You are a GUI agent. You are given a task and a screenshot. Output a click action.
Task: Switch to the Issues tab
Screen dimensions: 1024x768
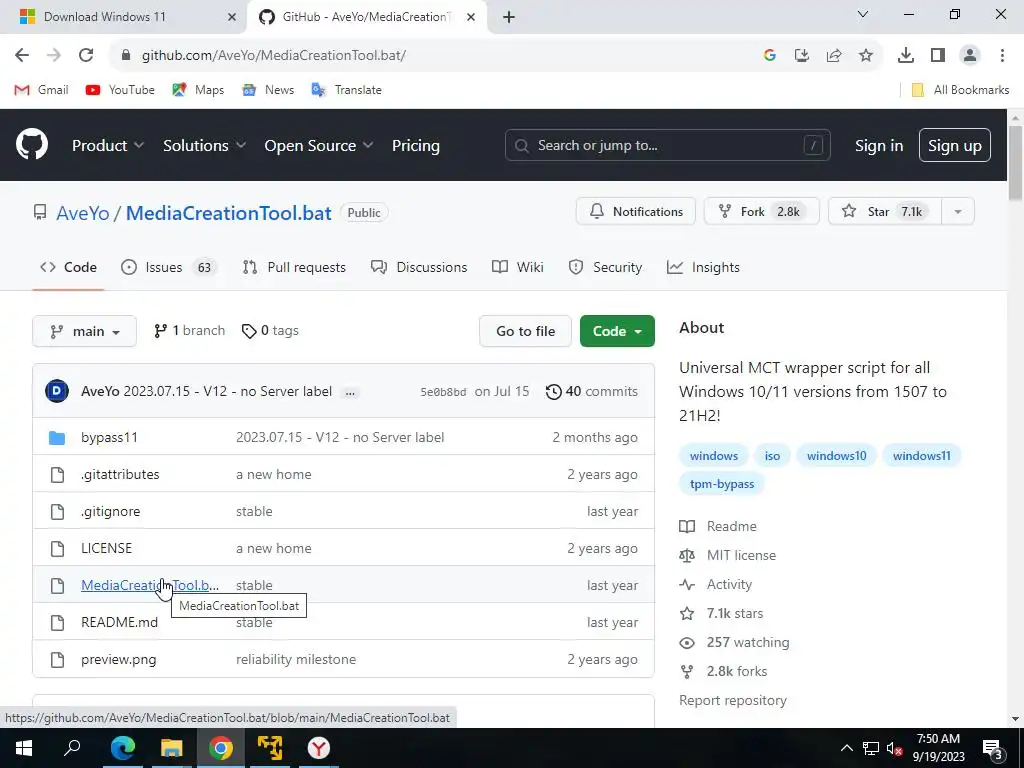169,267
